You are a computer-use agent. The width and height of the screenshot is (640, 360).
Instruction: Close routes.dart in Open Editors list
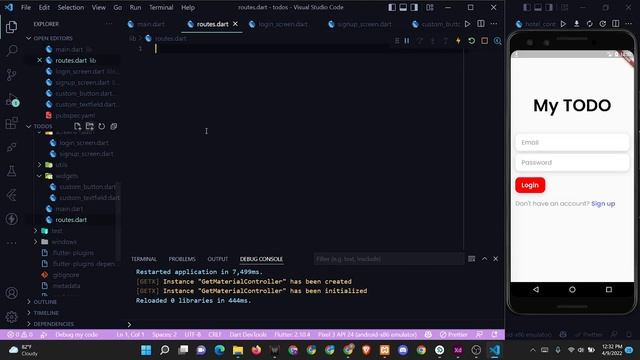[40, 60]
